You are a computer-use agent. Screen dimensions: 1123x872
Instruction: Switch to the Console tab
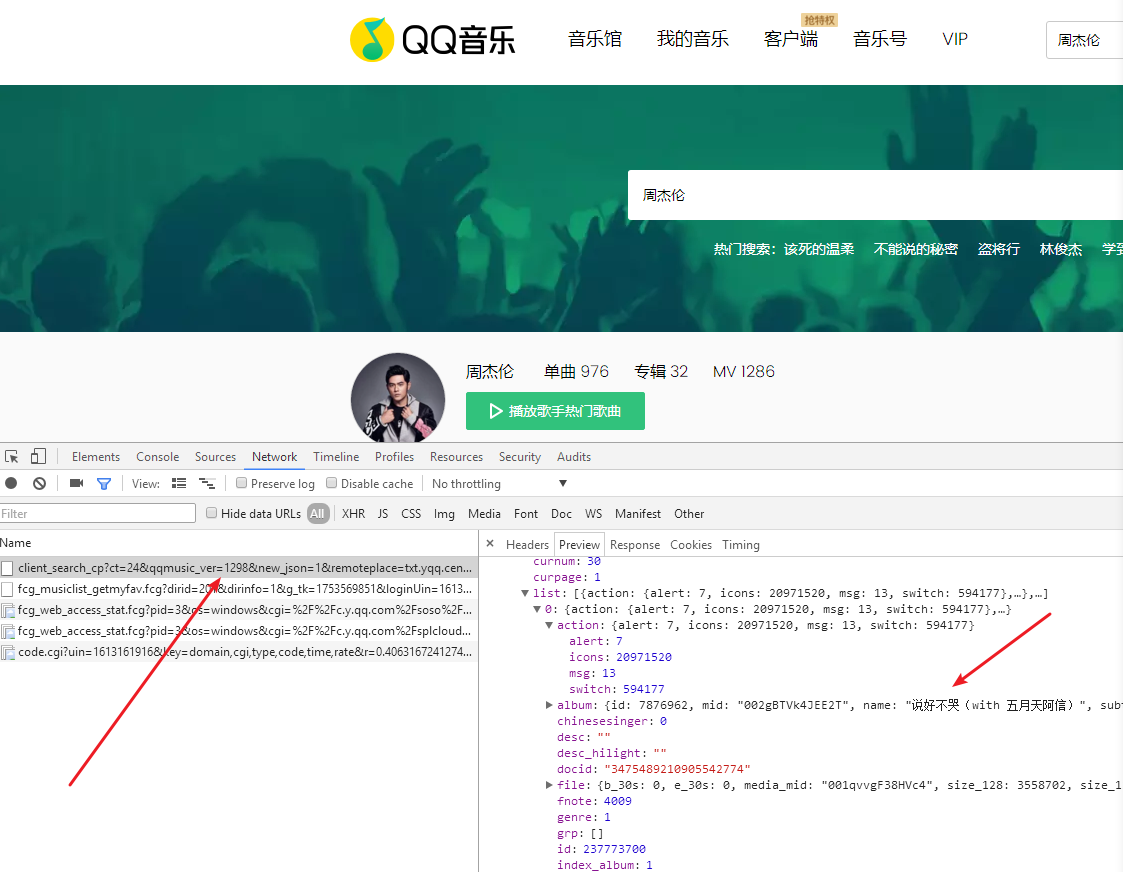158,457
